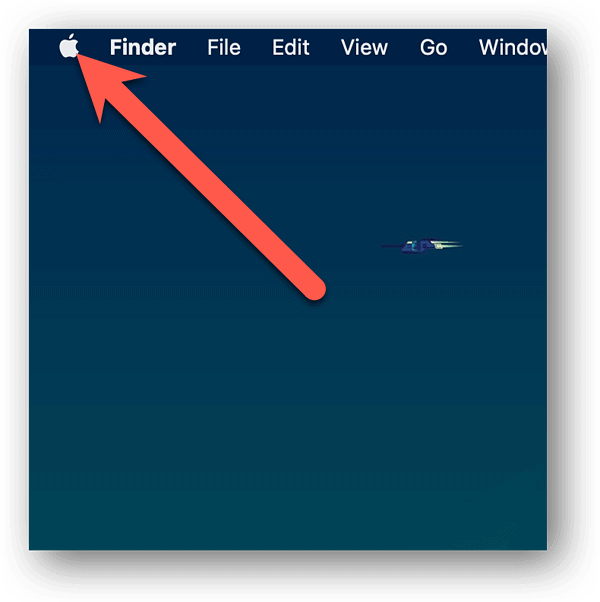Click empty menu bar space left of Apple logo
Screen dimensions: 600x602
click(x=43, y=47)
